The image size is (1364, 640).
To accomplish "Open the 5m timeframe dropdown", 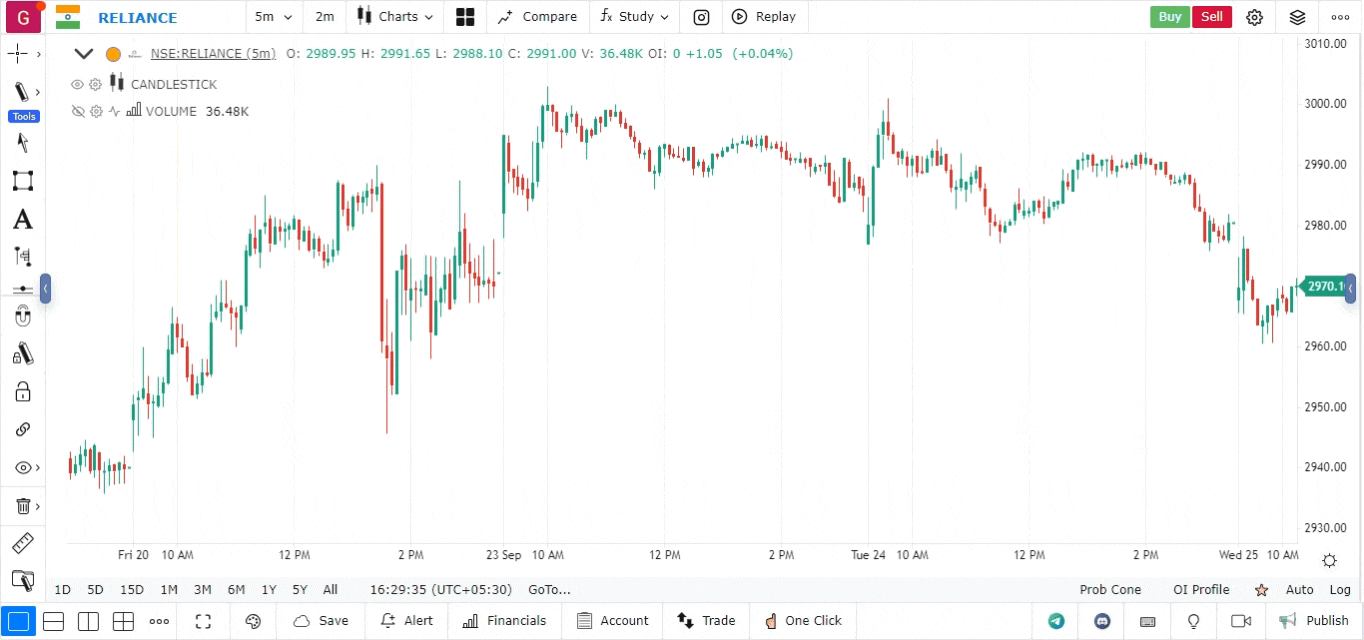I will (273, 17).
